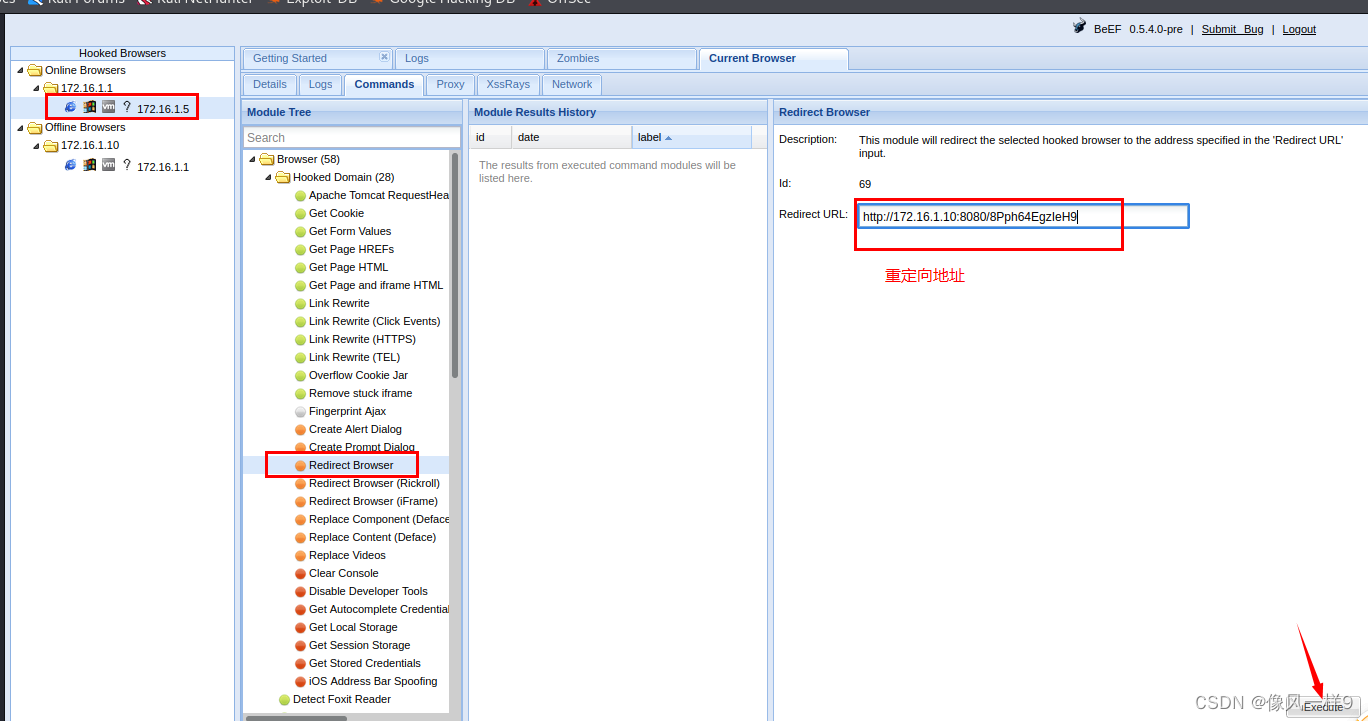Collapse the 172.16.1.10 group node
This screenshot has height=721, width=1368.
(36, 146)
